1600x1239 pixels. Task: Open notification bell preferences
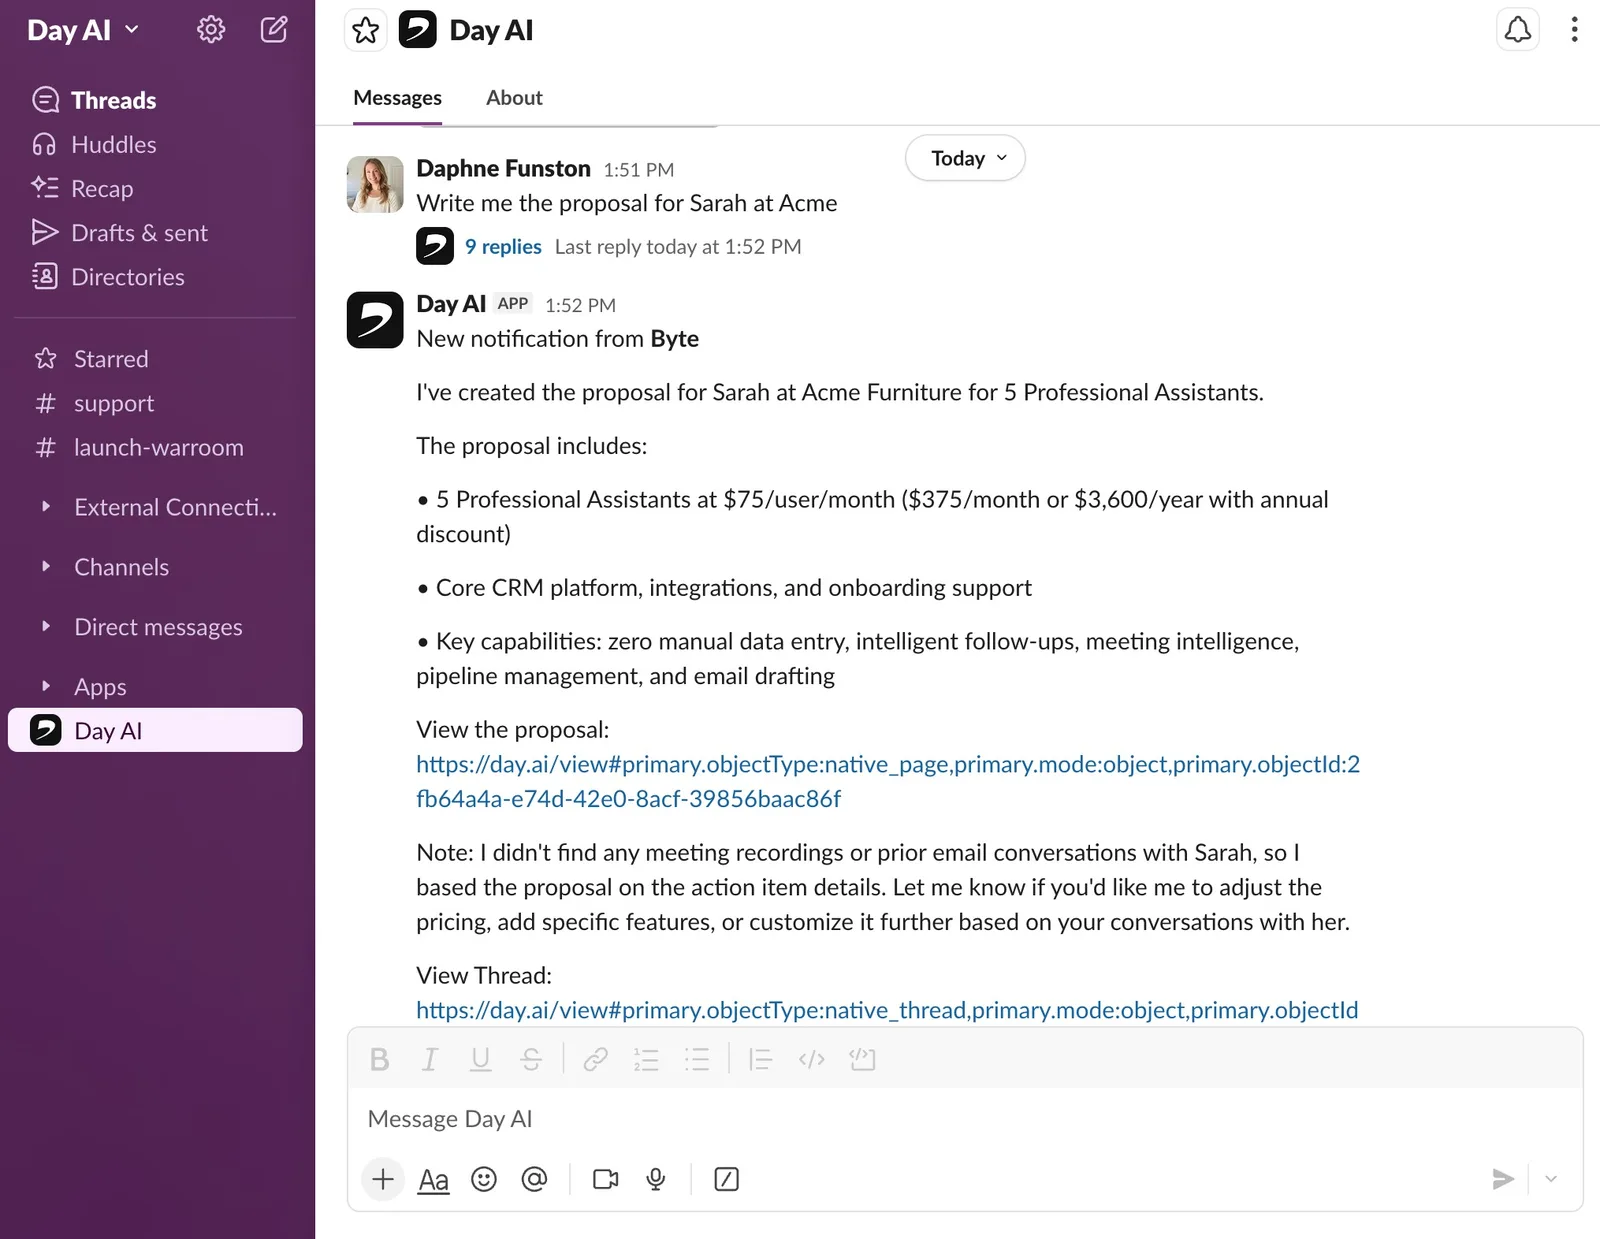tap(1517, 30)
